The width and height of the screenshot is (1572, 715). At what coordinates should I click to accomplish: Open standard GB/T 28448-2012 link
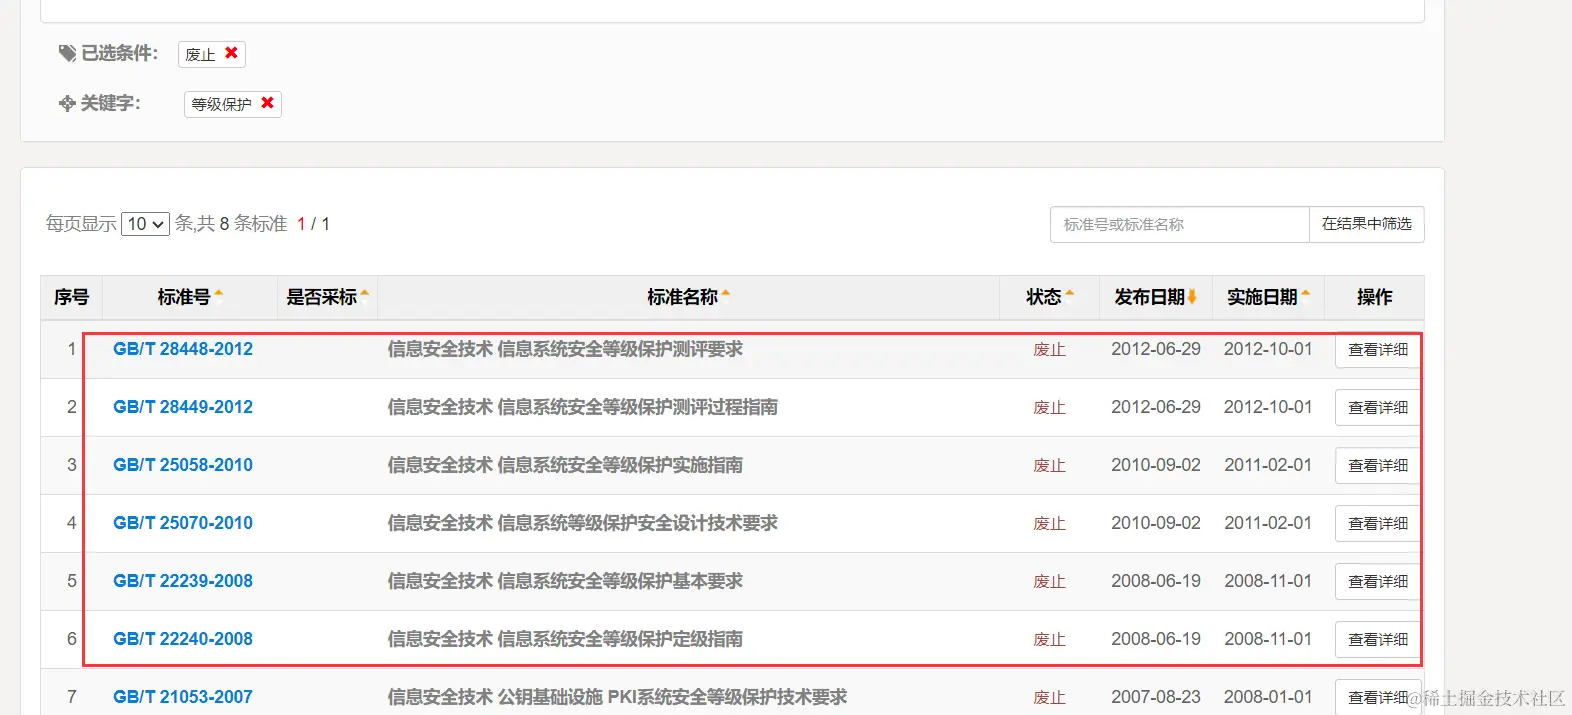183,349
